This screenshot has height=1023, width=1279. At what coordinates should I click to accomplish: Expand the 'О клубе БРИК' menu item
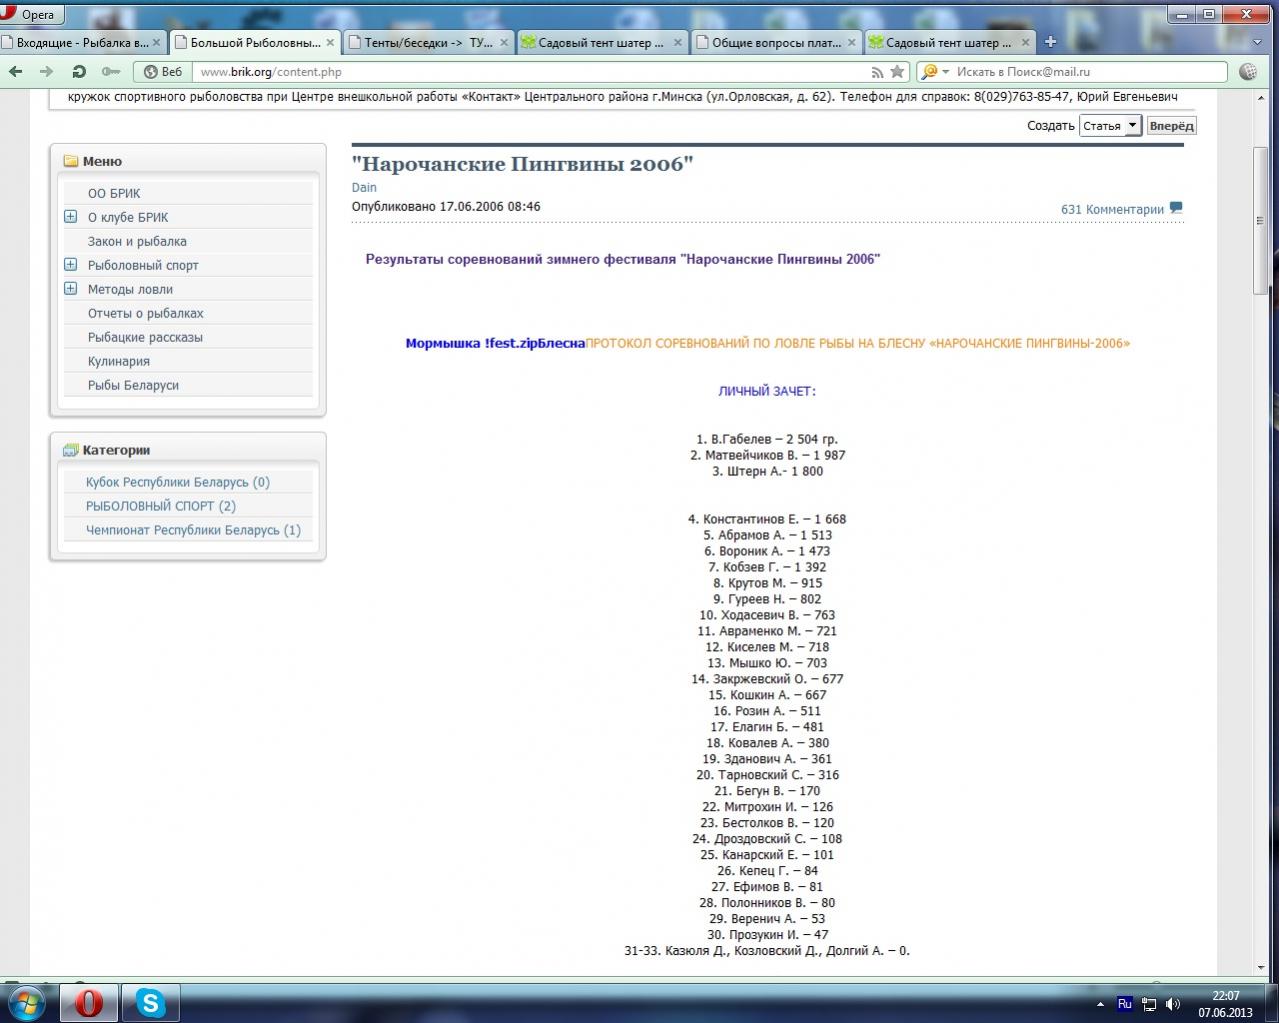70,217
